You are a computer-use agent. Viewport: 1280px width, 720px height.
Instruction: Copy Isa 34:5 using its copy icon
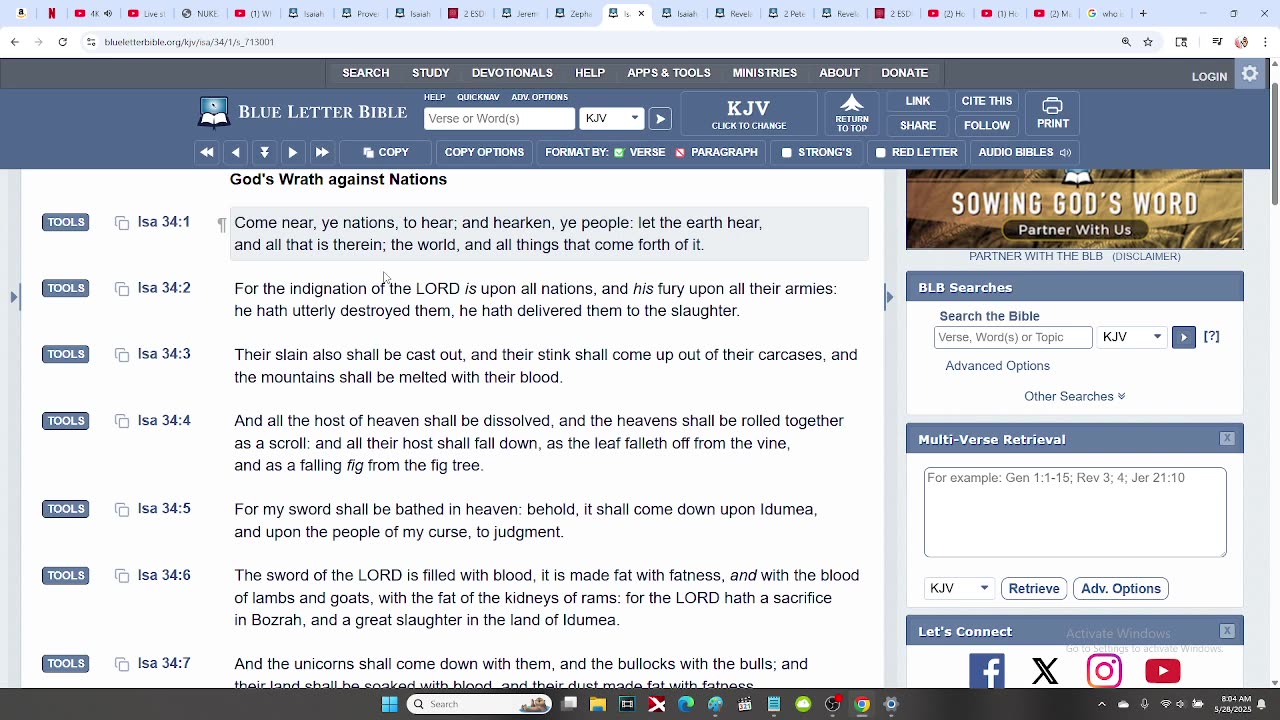[122, 510]
